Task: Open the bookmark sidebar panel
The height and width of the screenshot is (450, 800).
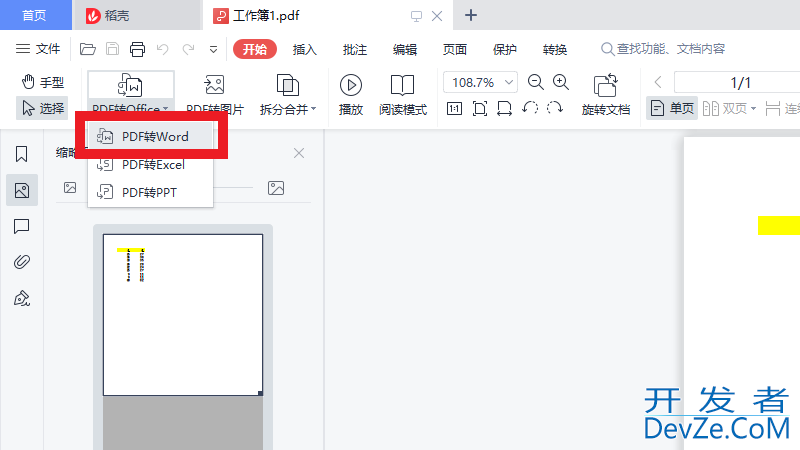Action: click(21, 154)
